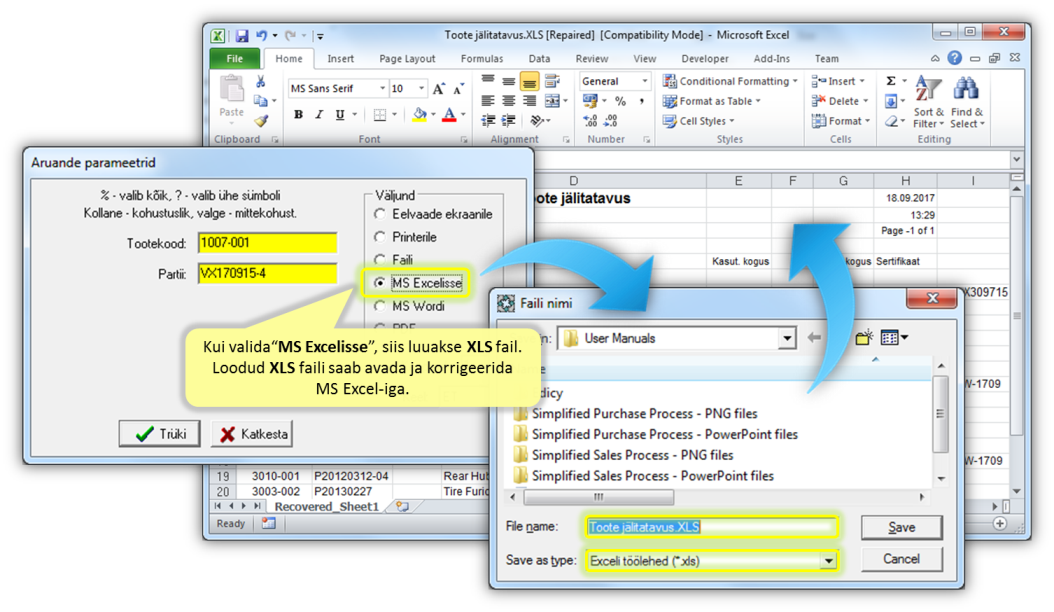Click the Delete cells button in Cells group
1054x612 pixels.
coord(840,101)
